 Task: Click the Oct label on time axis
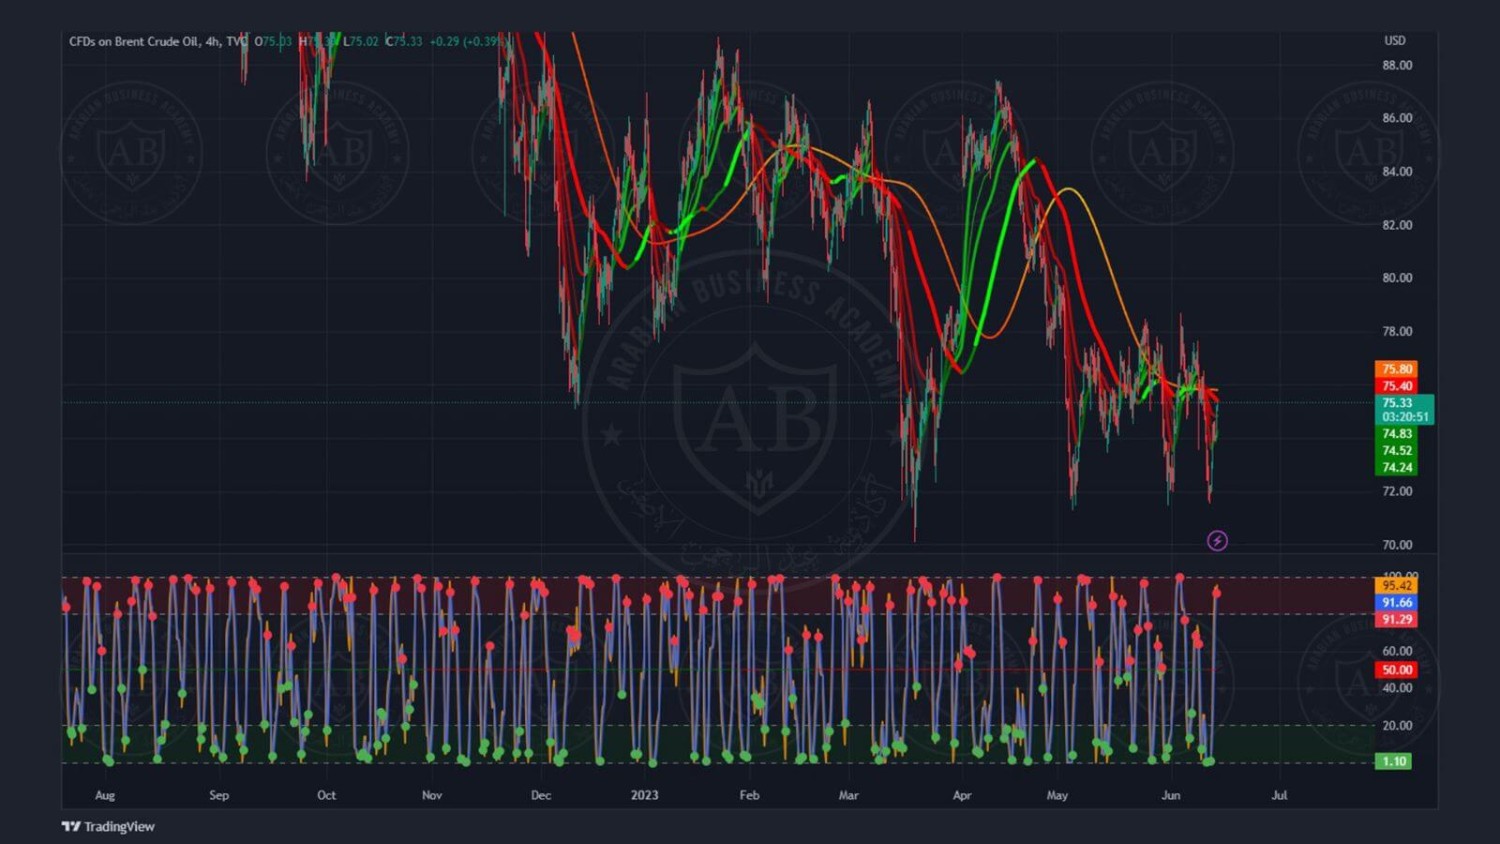(x=326, y=796)
